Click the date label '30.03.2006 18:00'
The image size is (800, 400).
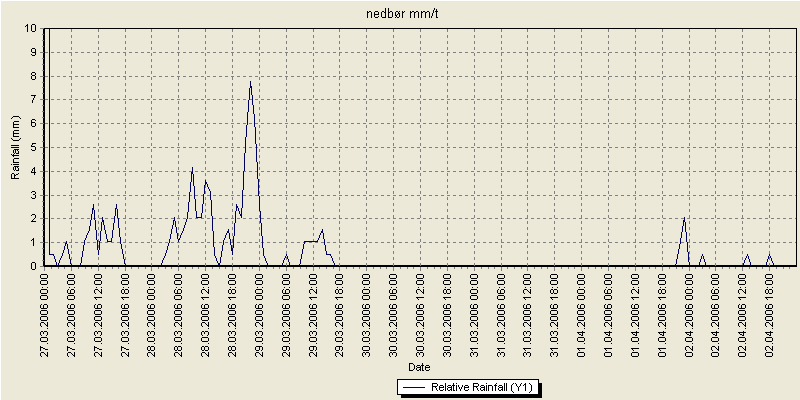tap(447, 314)
